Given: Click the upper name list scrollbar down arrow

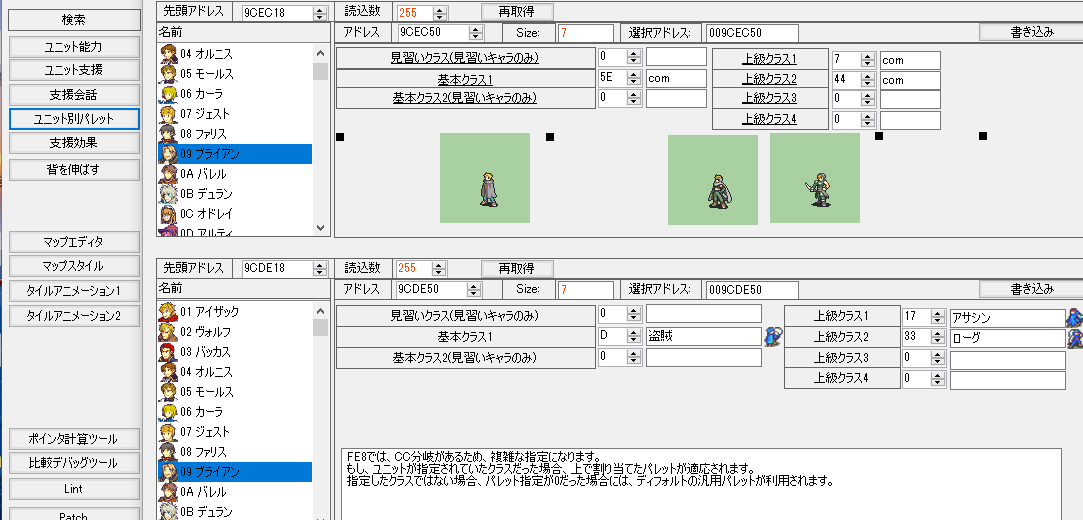Looking at the screenshot, I should click(x=320, y=227).
